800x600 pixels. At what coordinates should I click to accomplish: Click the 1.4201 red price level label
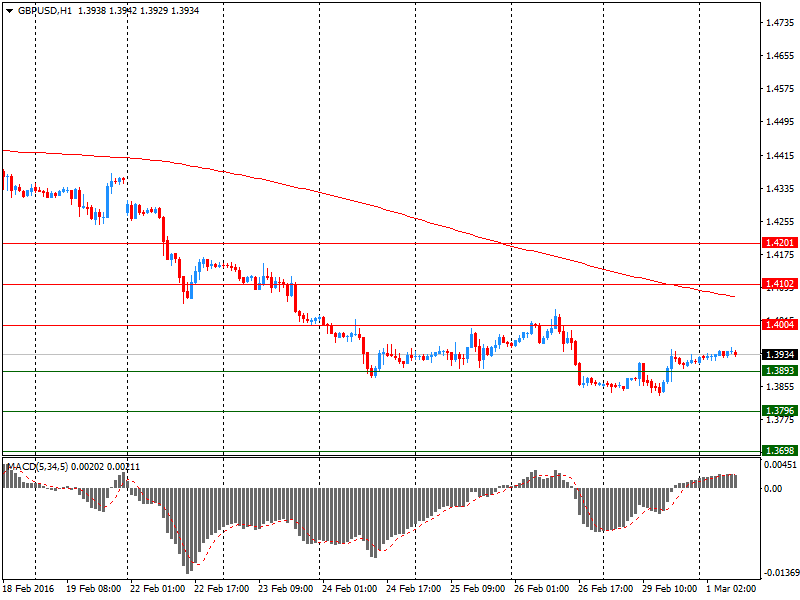[780, 242]
